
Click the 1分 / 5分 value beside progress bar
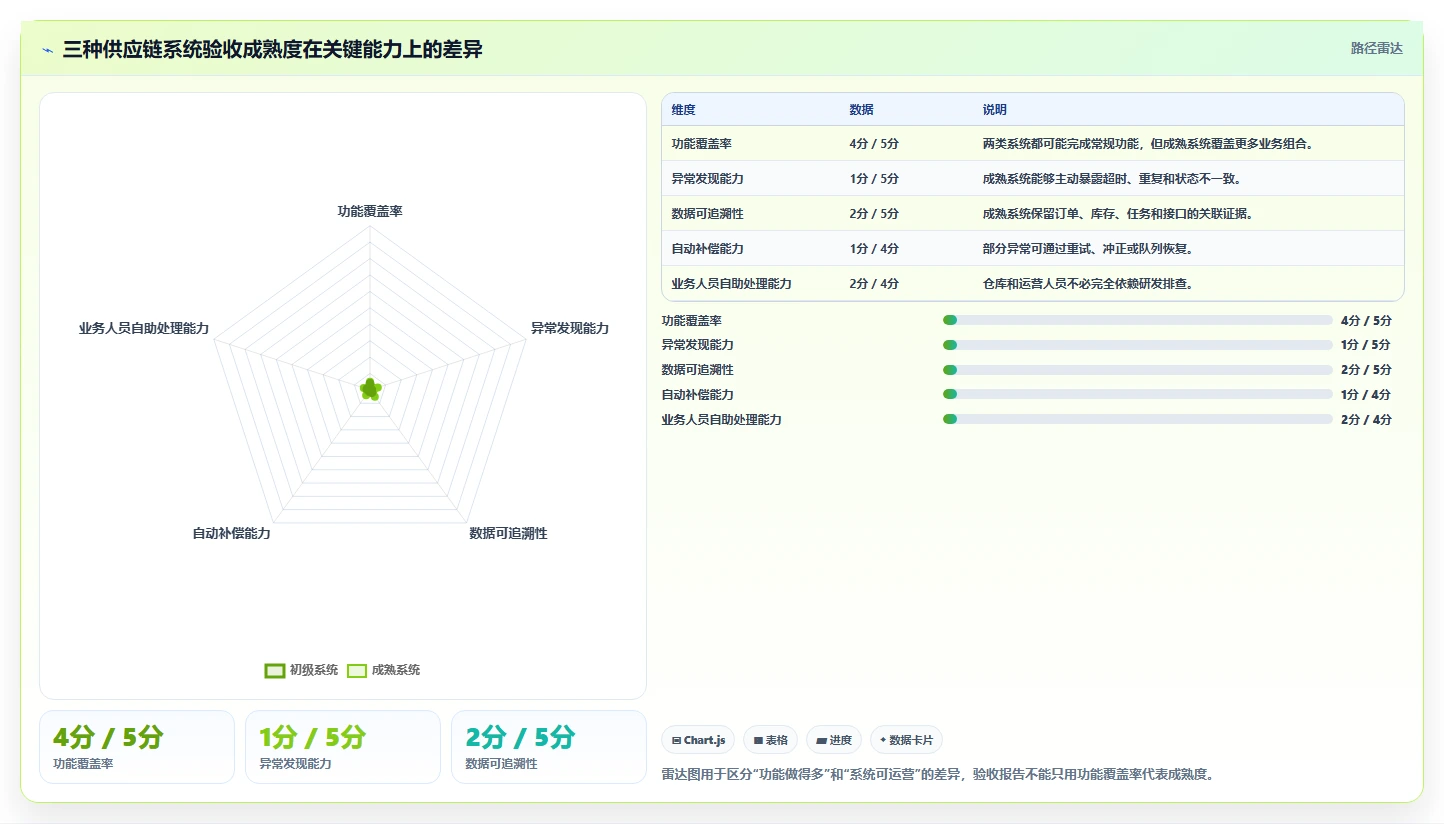point(1366,345)
